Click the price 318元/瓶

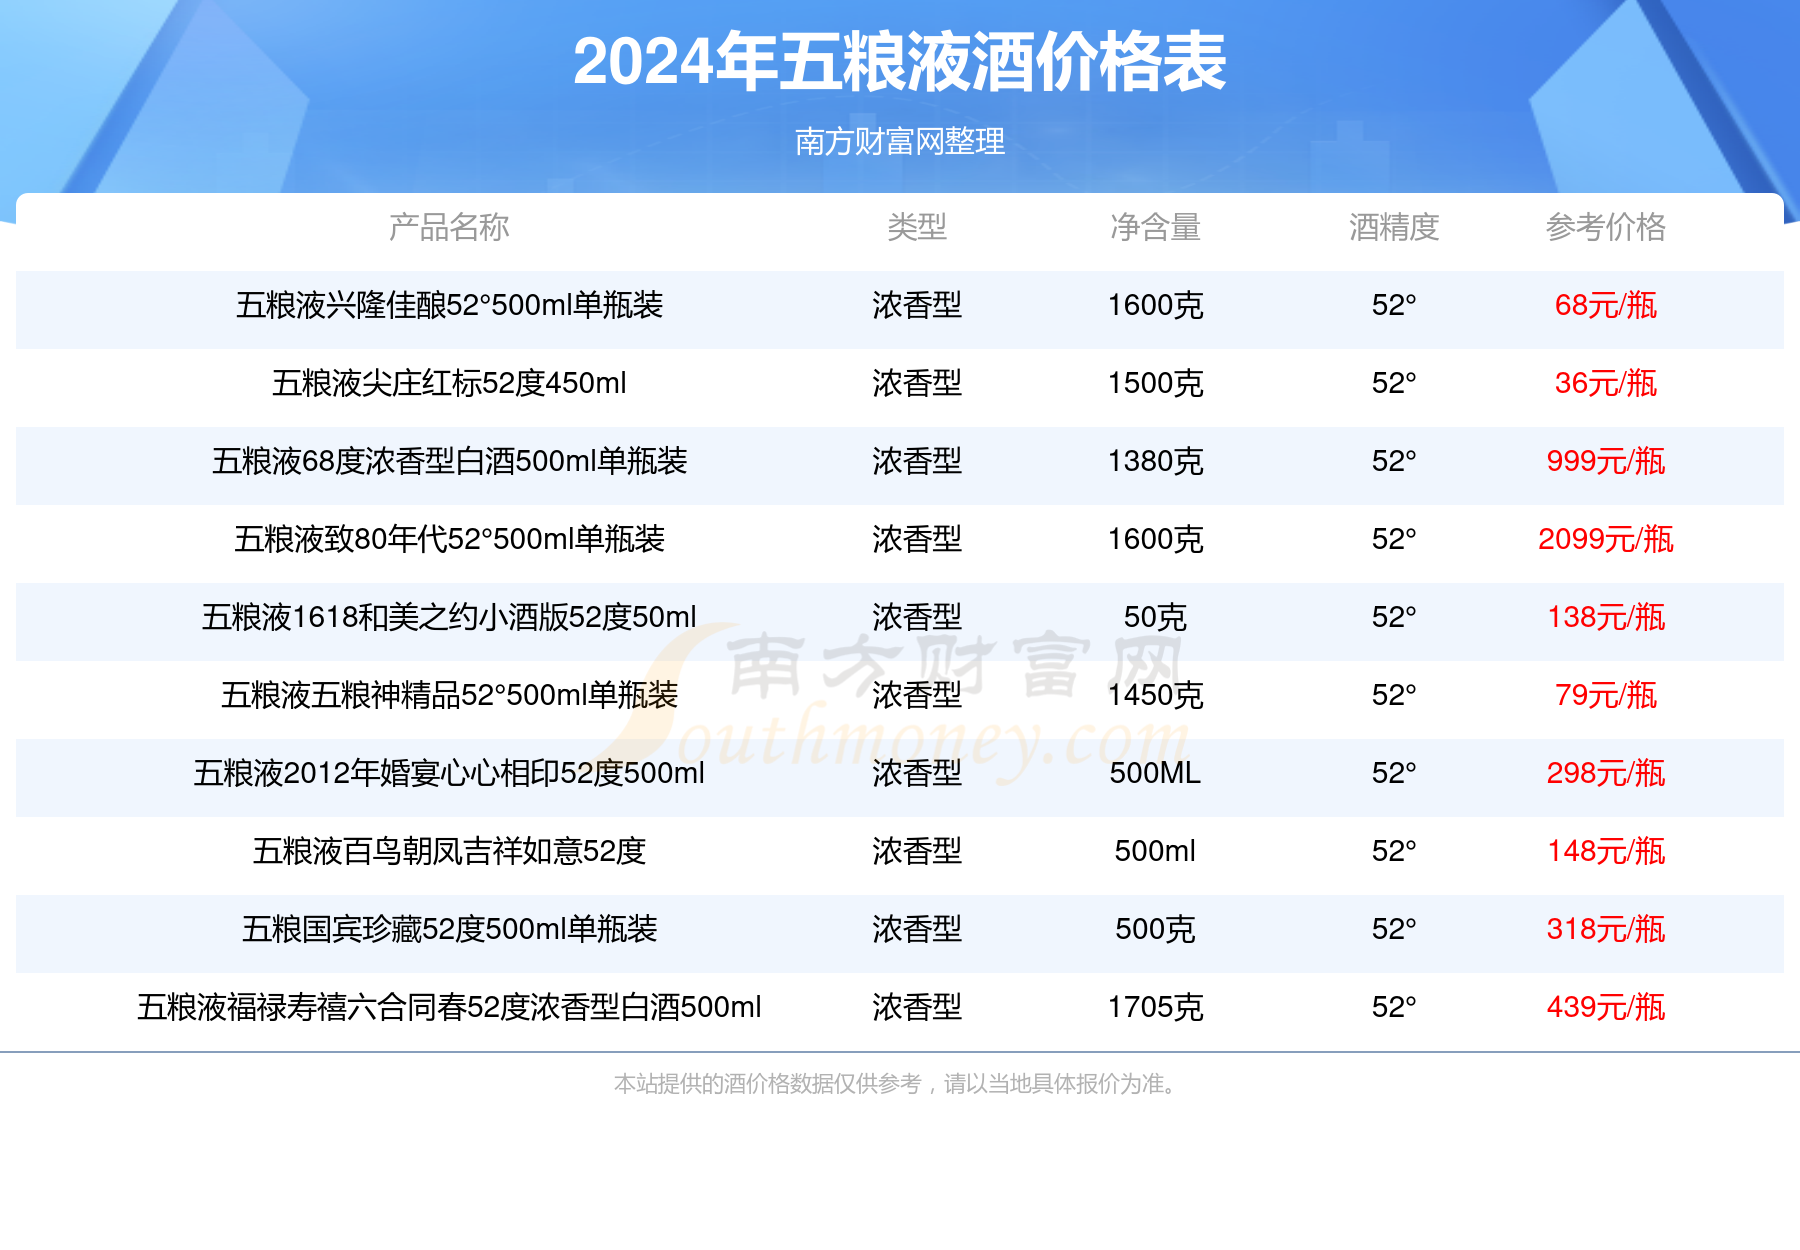[x=1606, y=929]
